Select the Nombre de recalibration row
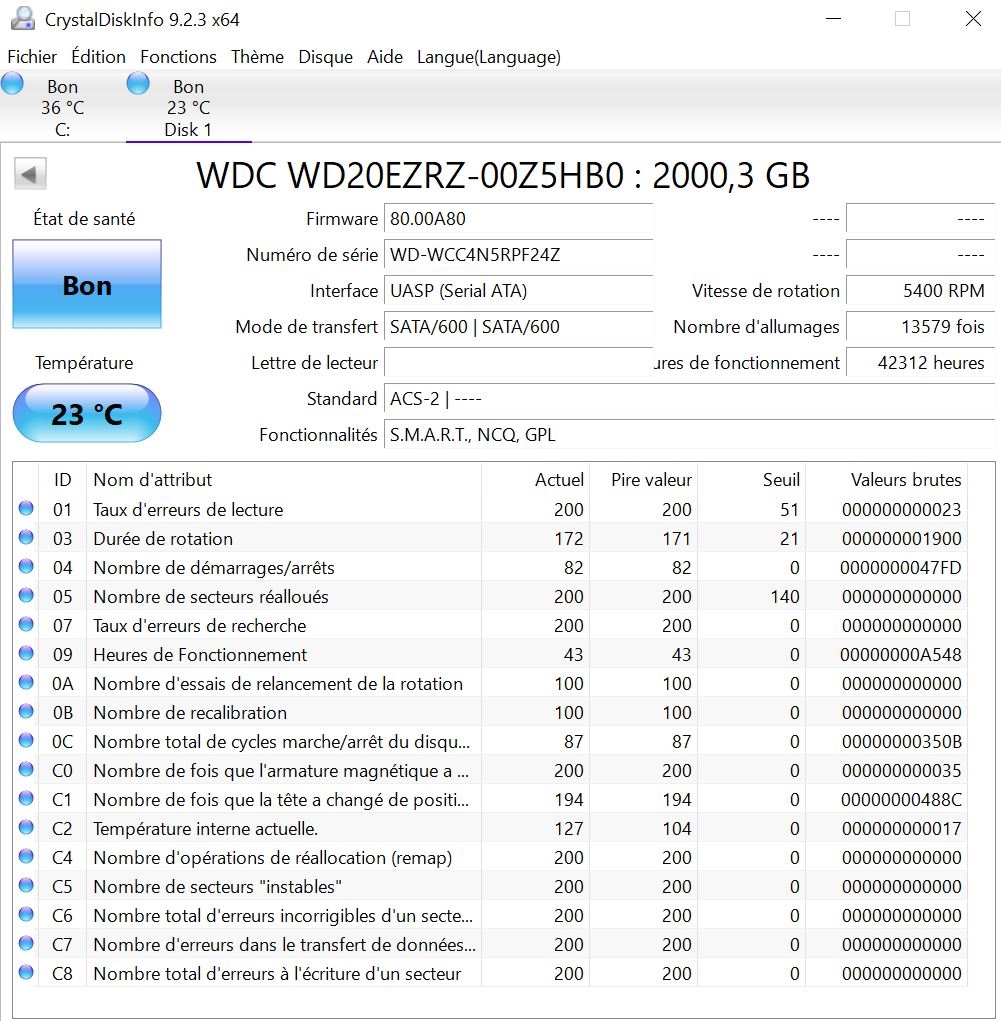The image size is (1001, 1021). pyautogui.click(x=490, y=712)
